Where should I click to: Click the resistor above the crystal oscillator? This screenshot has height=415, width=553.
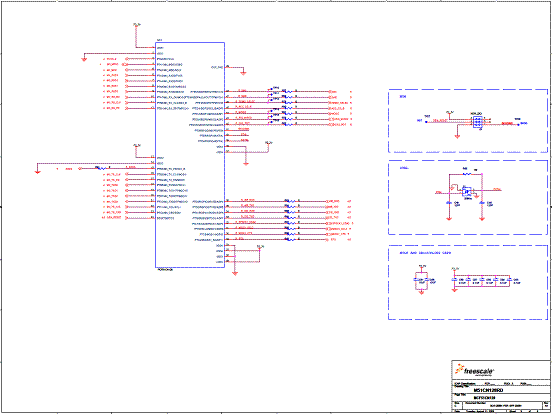(466, 173)
